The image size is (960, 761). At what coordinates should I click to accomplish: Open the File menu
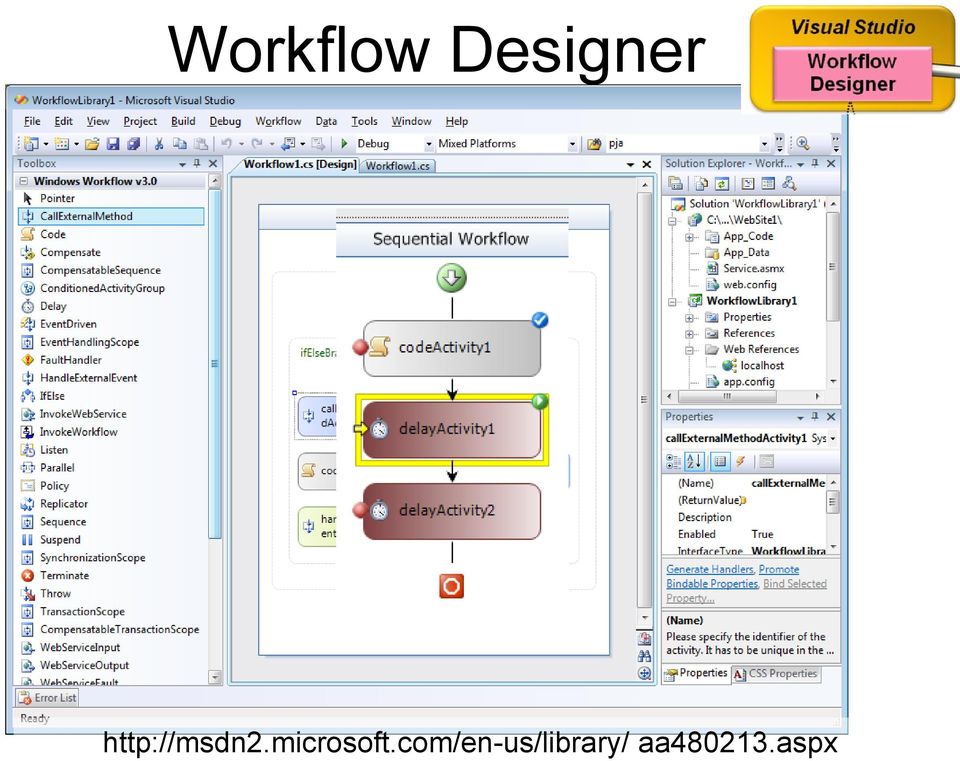[32, 121]
